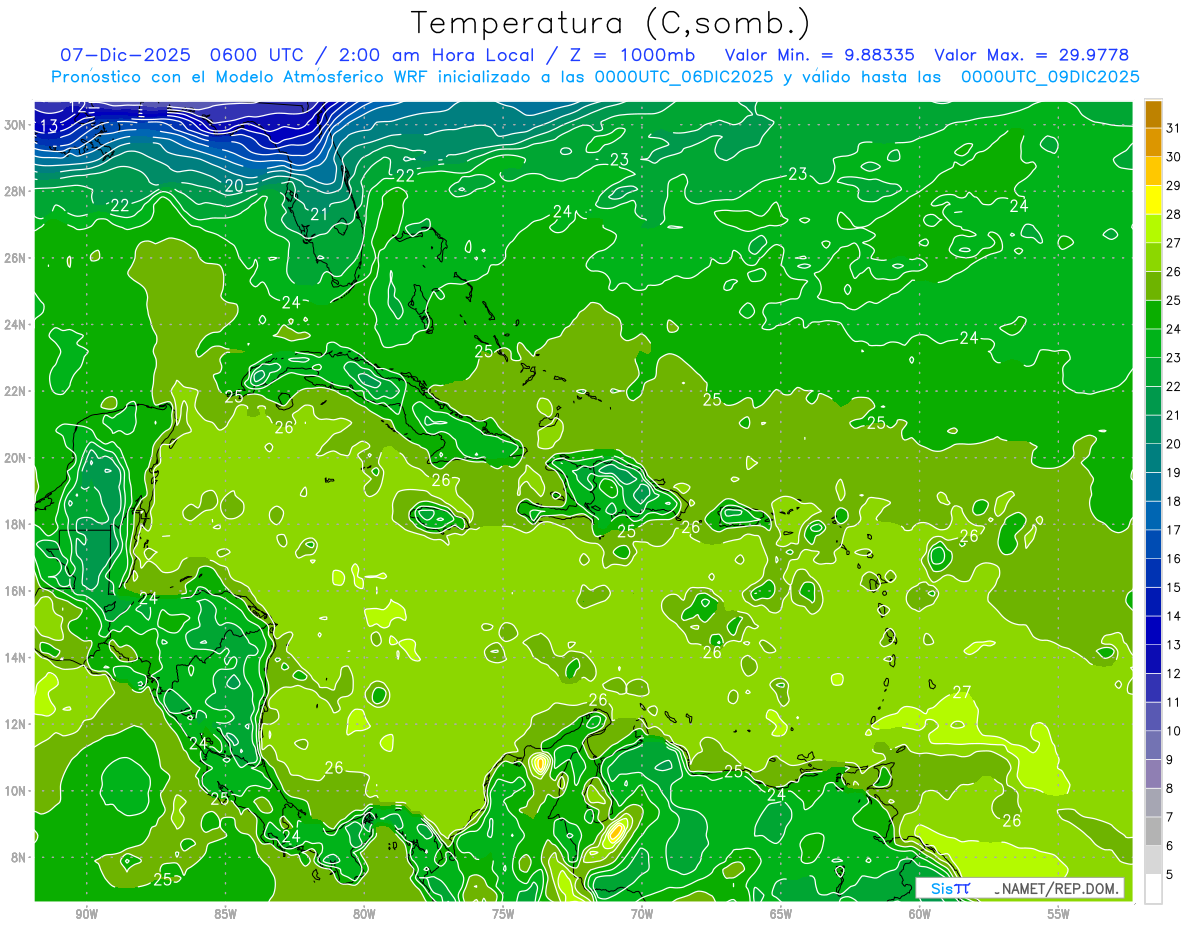Click the '0000UTC_09DIC2025' valid-until time
The height and width of the screenshot is (927, 1200).
pyautogui.click(x=1050, y=77)
